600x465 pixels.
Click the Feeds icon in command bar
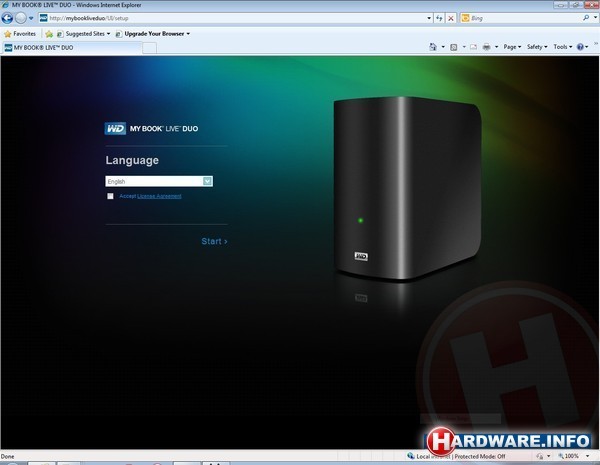point(454,47)
